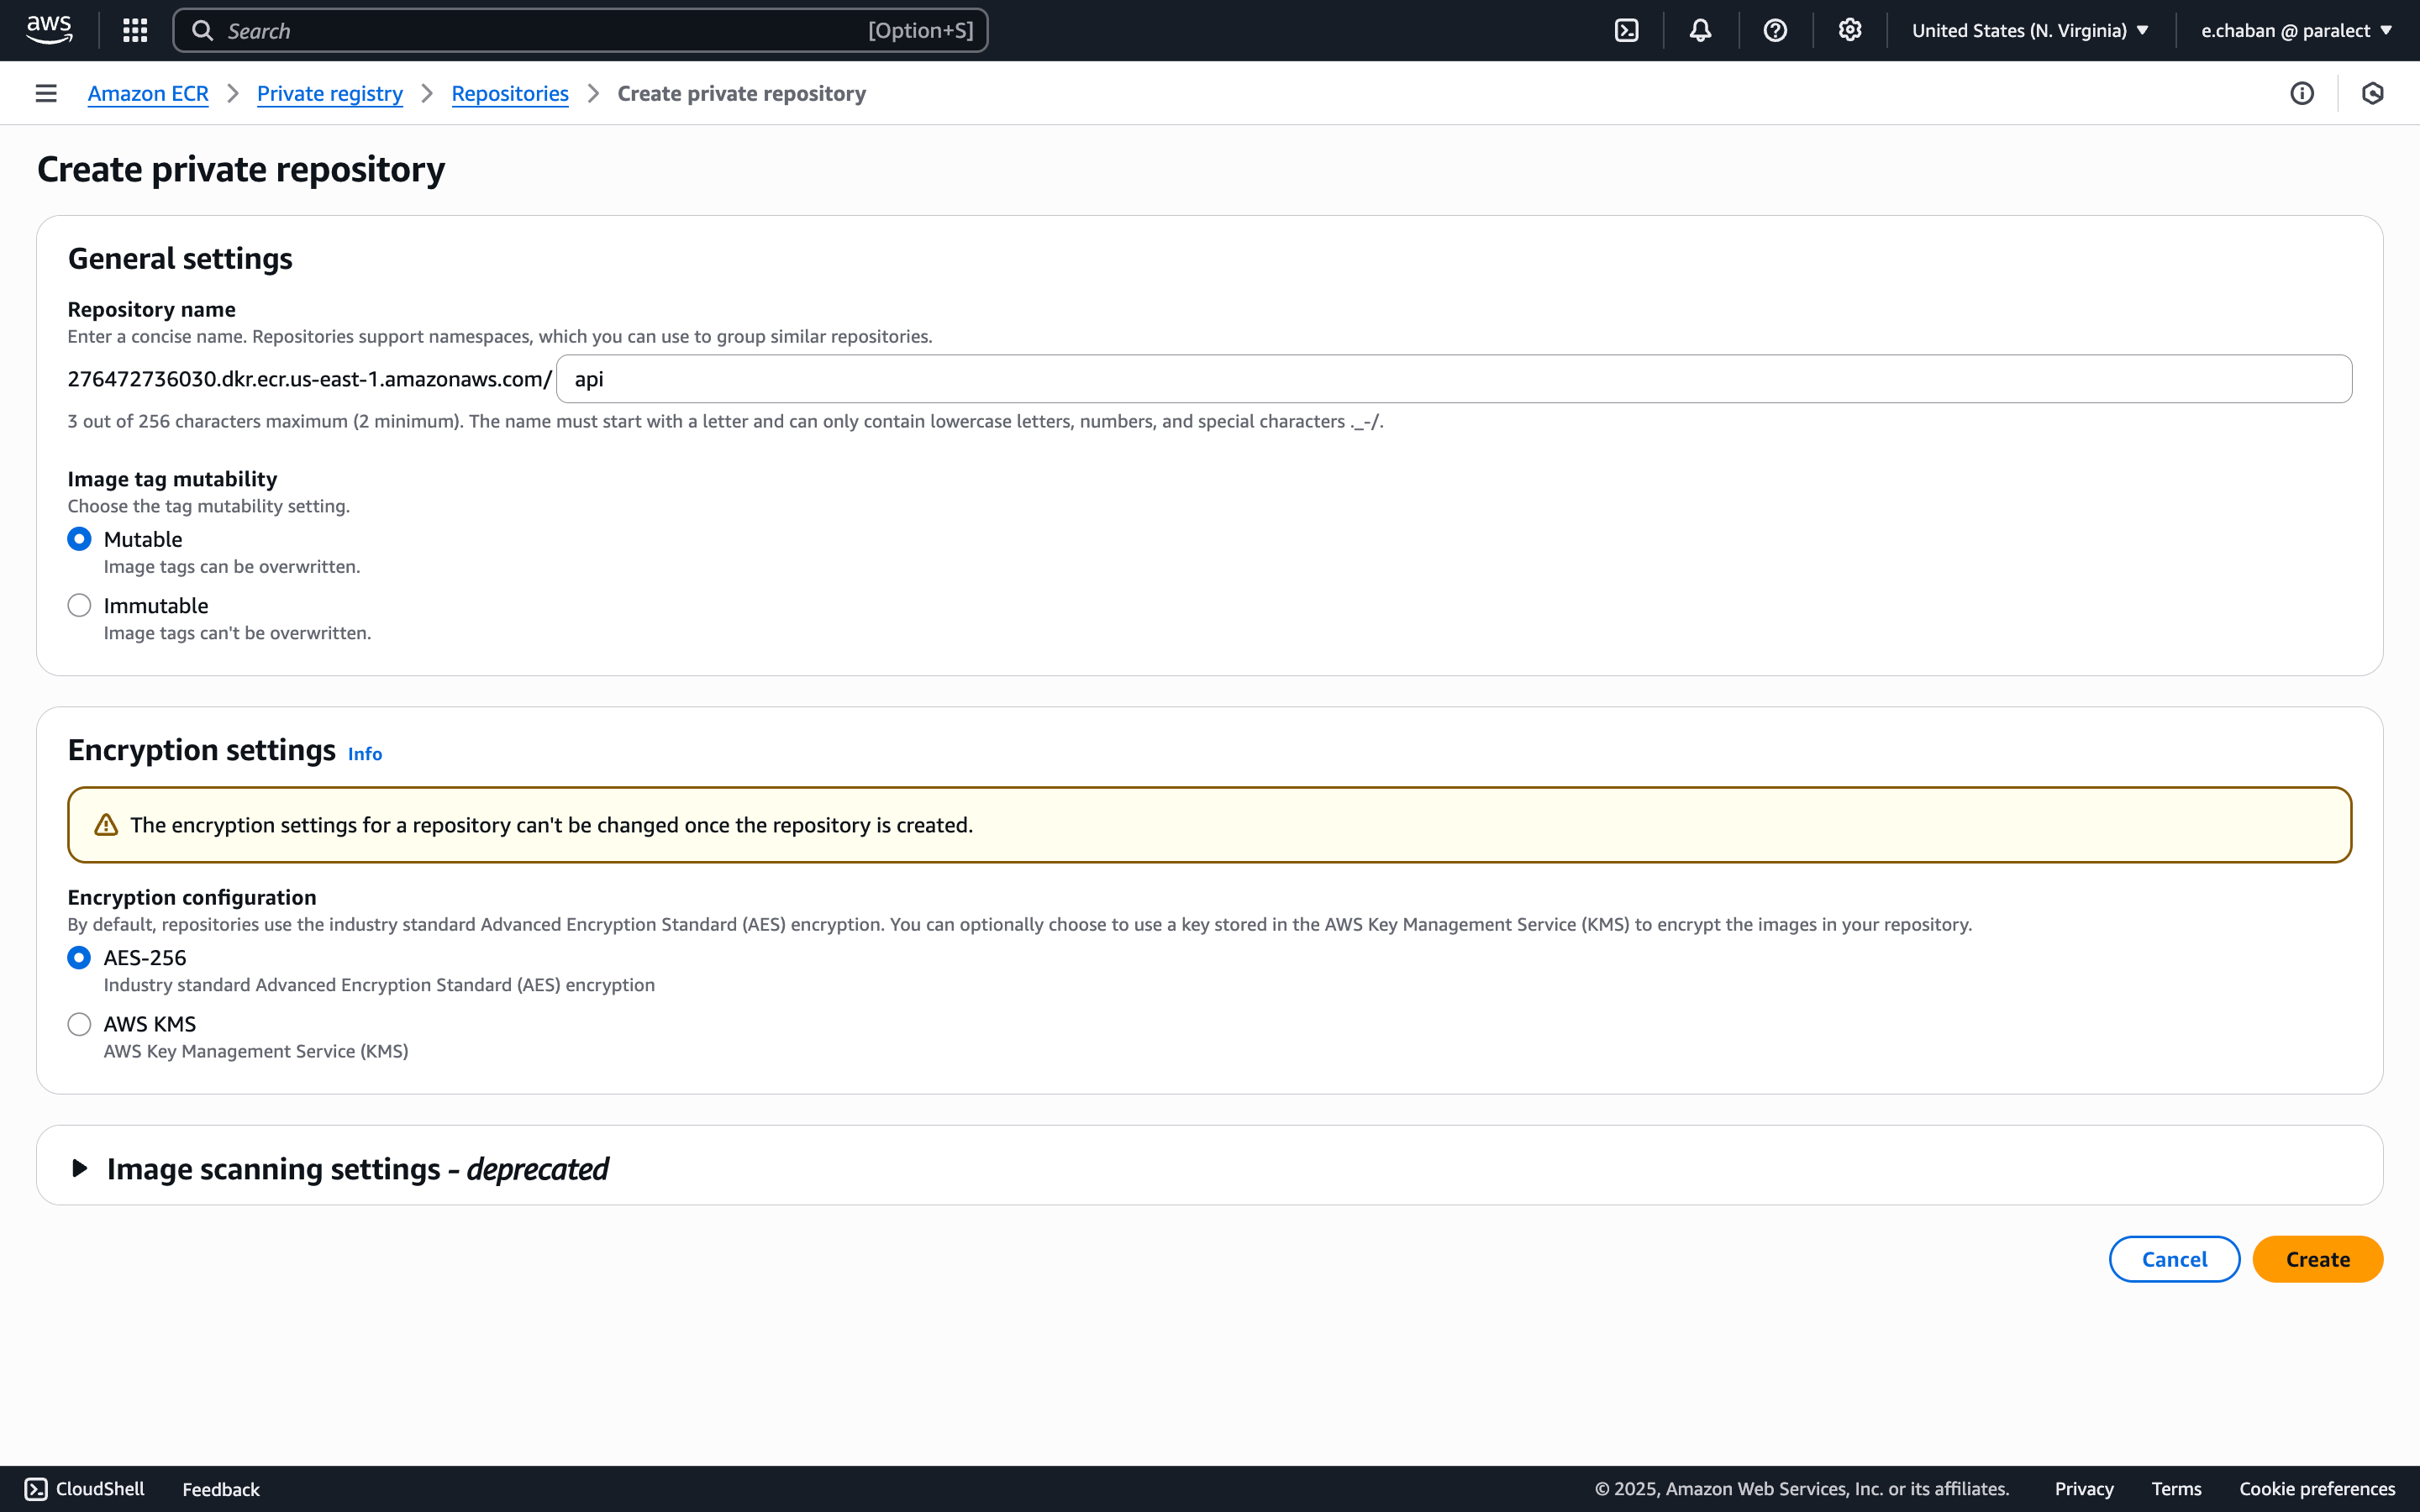Image resolution: width=2420 pixels, height=1512 pixels.
Task: Open the hamburger navigation menu
Action: click(46, 93)
